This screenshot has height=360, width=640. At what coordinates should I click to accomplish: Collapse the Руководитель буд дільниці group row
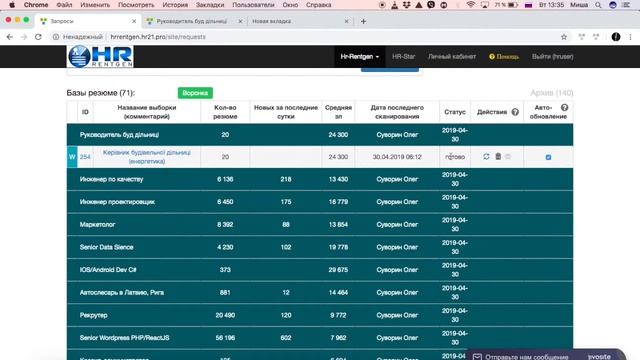point(320,135)
